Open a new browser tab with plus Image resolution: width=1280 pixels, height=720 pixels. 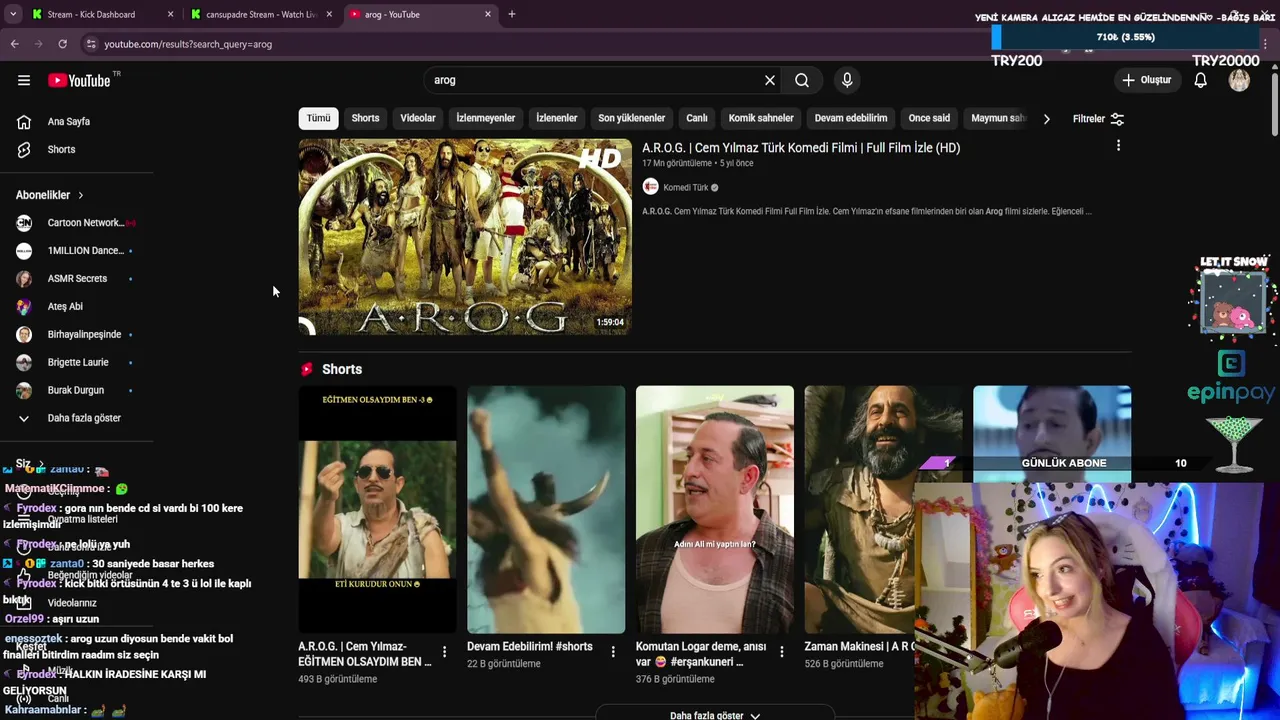tap(512, 14)
